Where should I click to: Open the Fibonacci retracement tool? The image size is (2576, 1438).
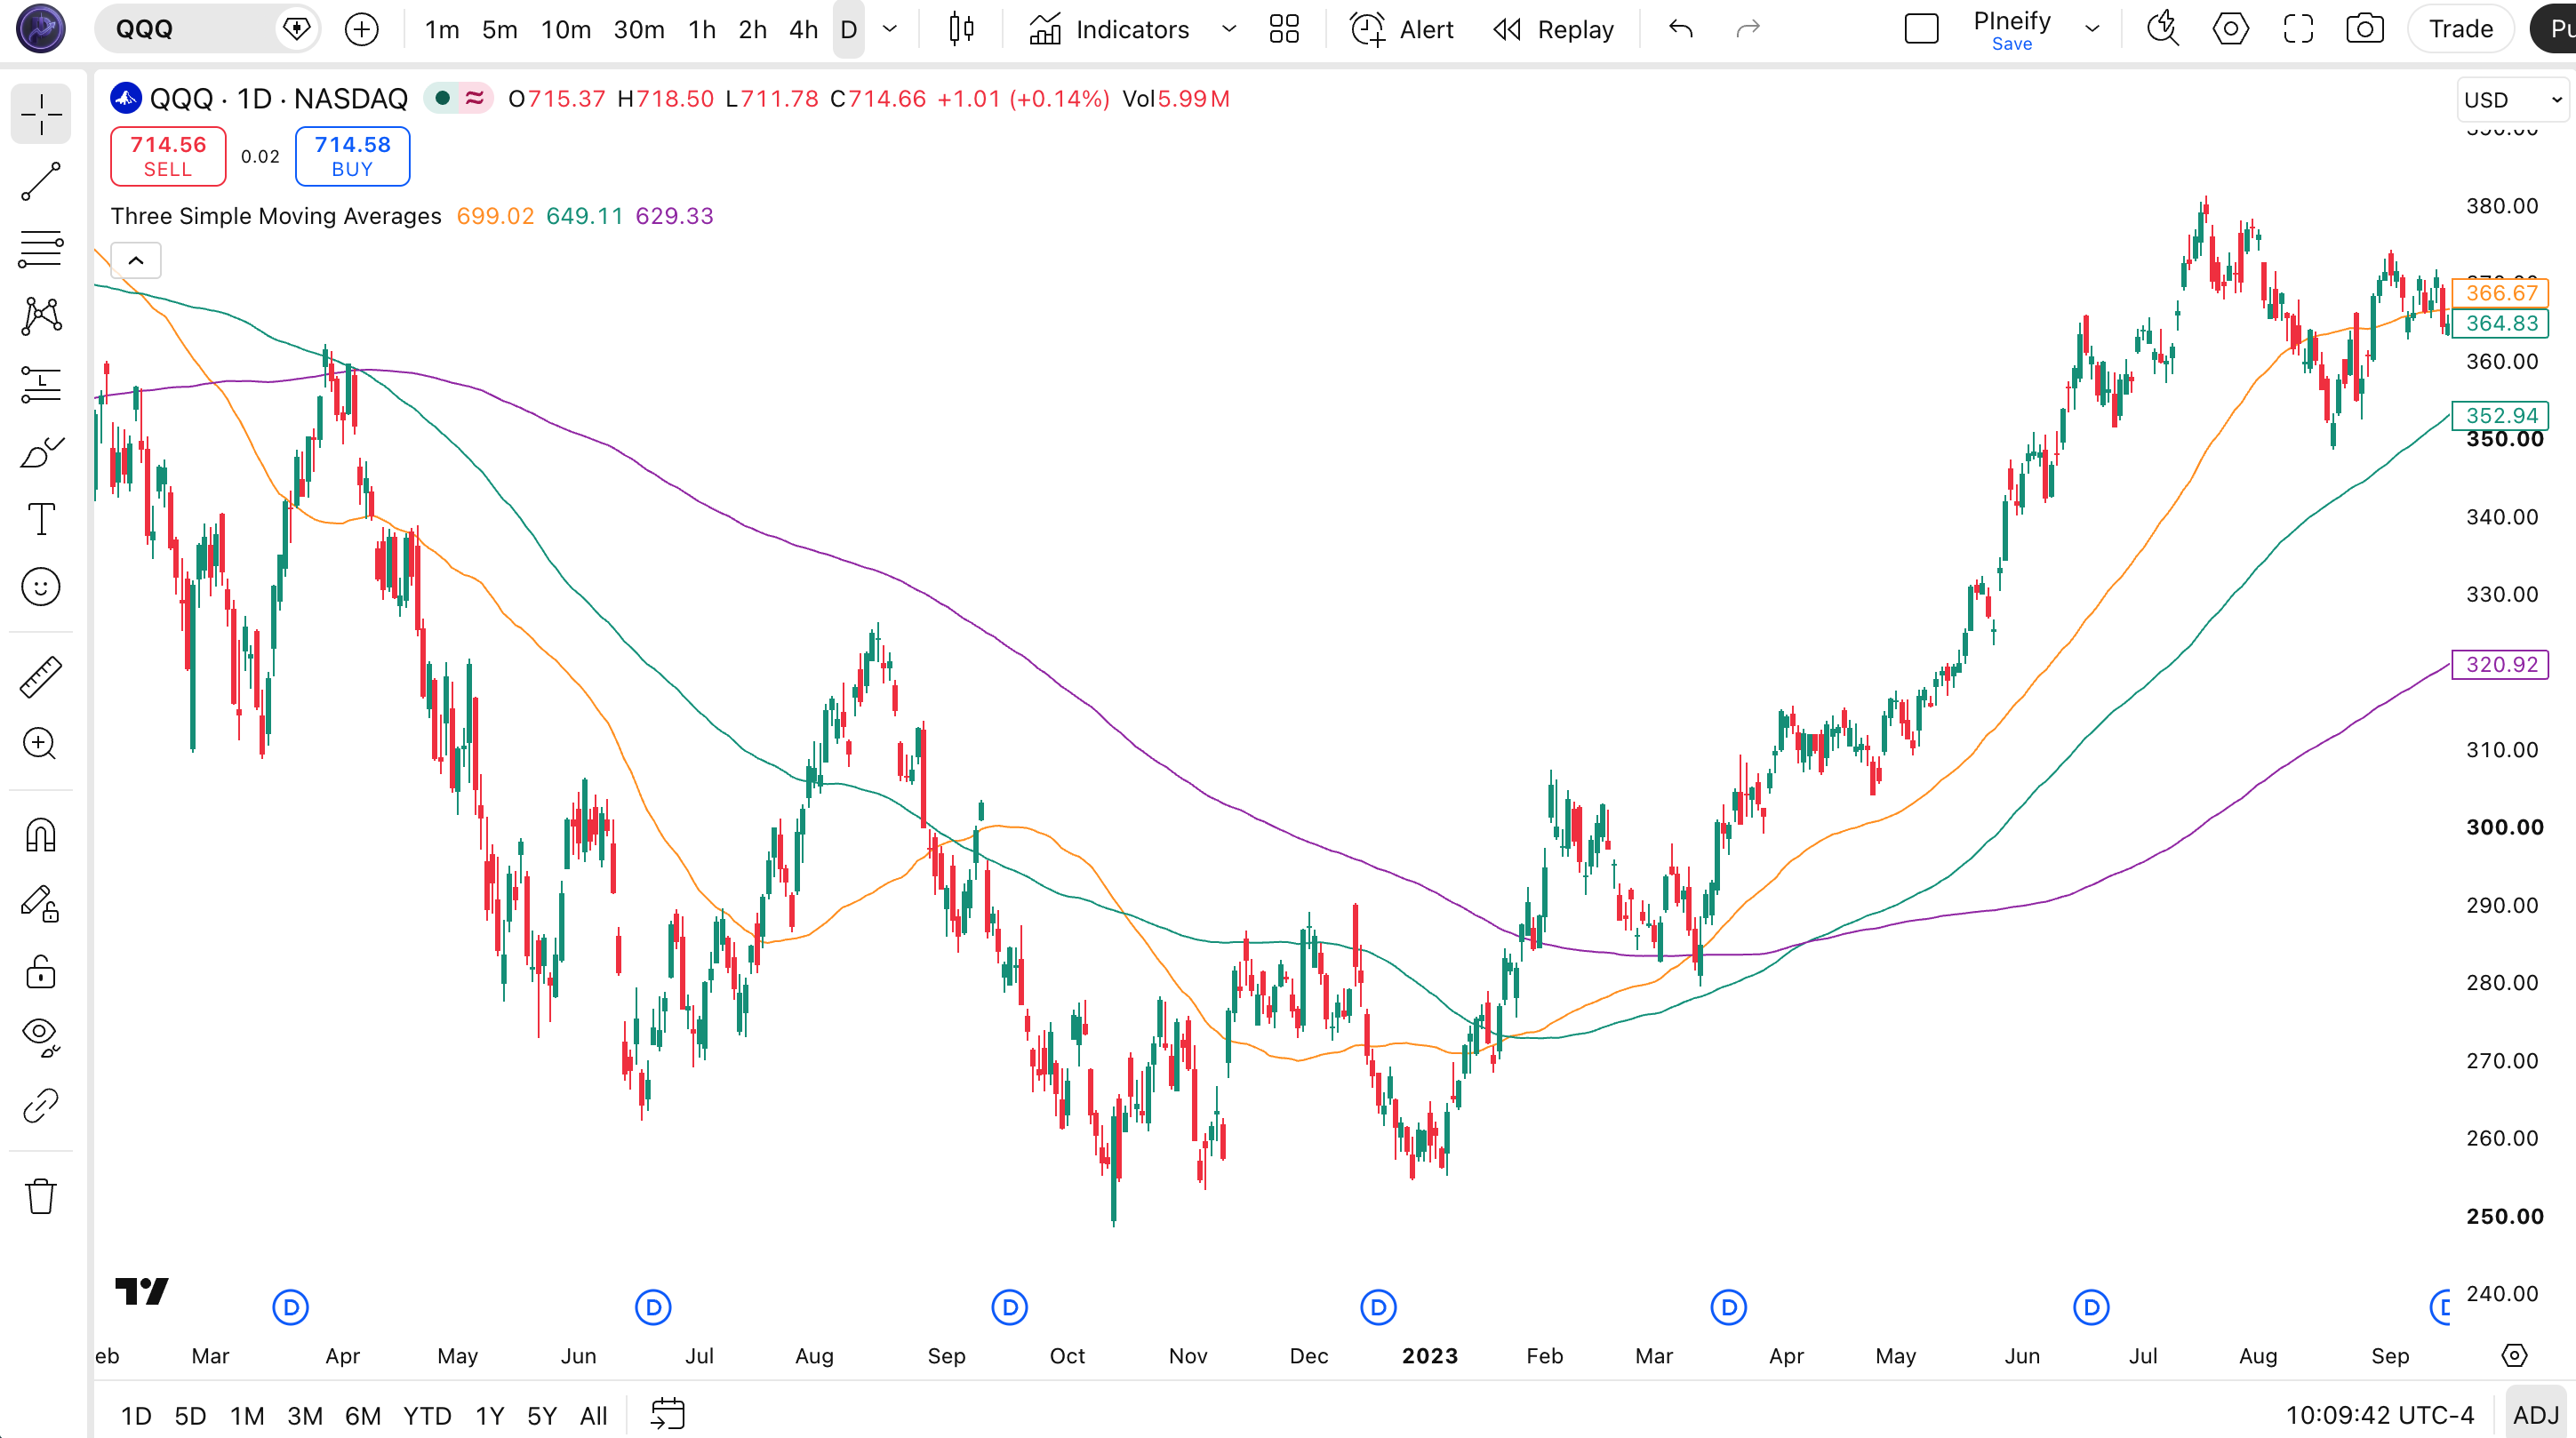click(x=41, y=249)
